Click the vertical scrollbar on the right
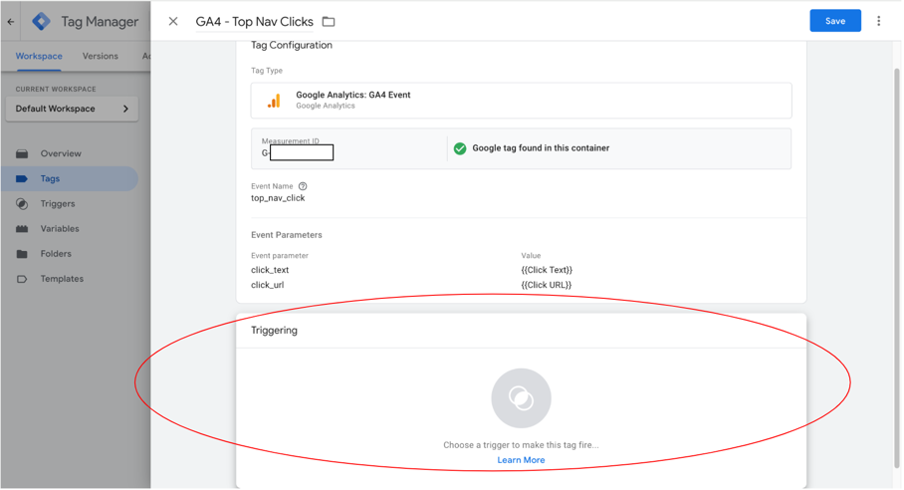Viewport: 904px width, 490px height. tap(897, 268)
